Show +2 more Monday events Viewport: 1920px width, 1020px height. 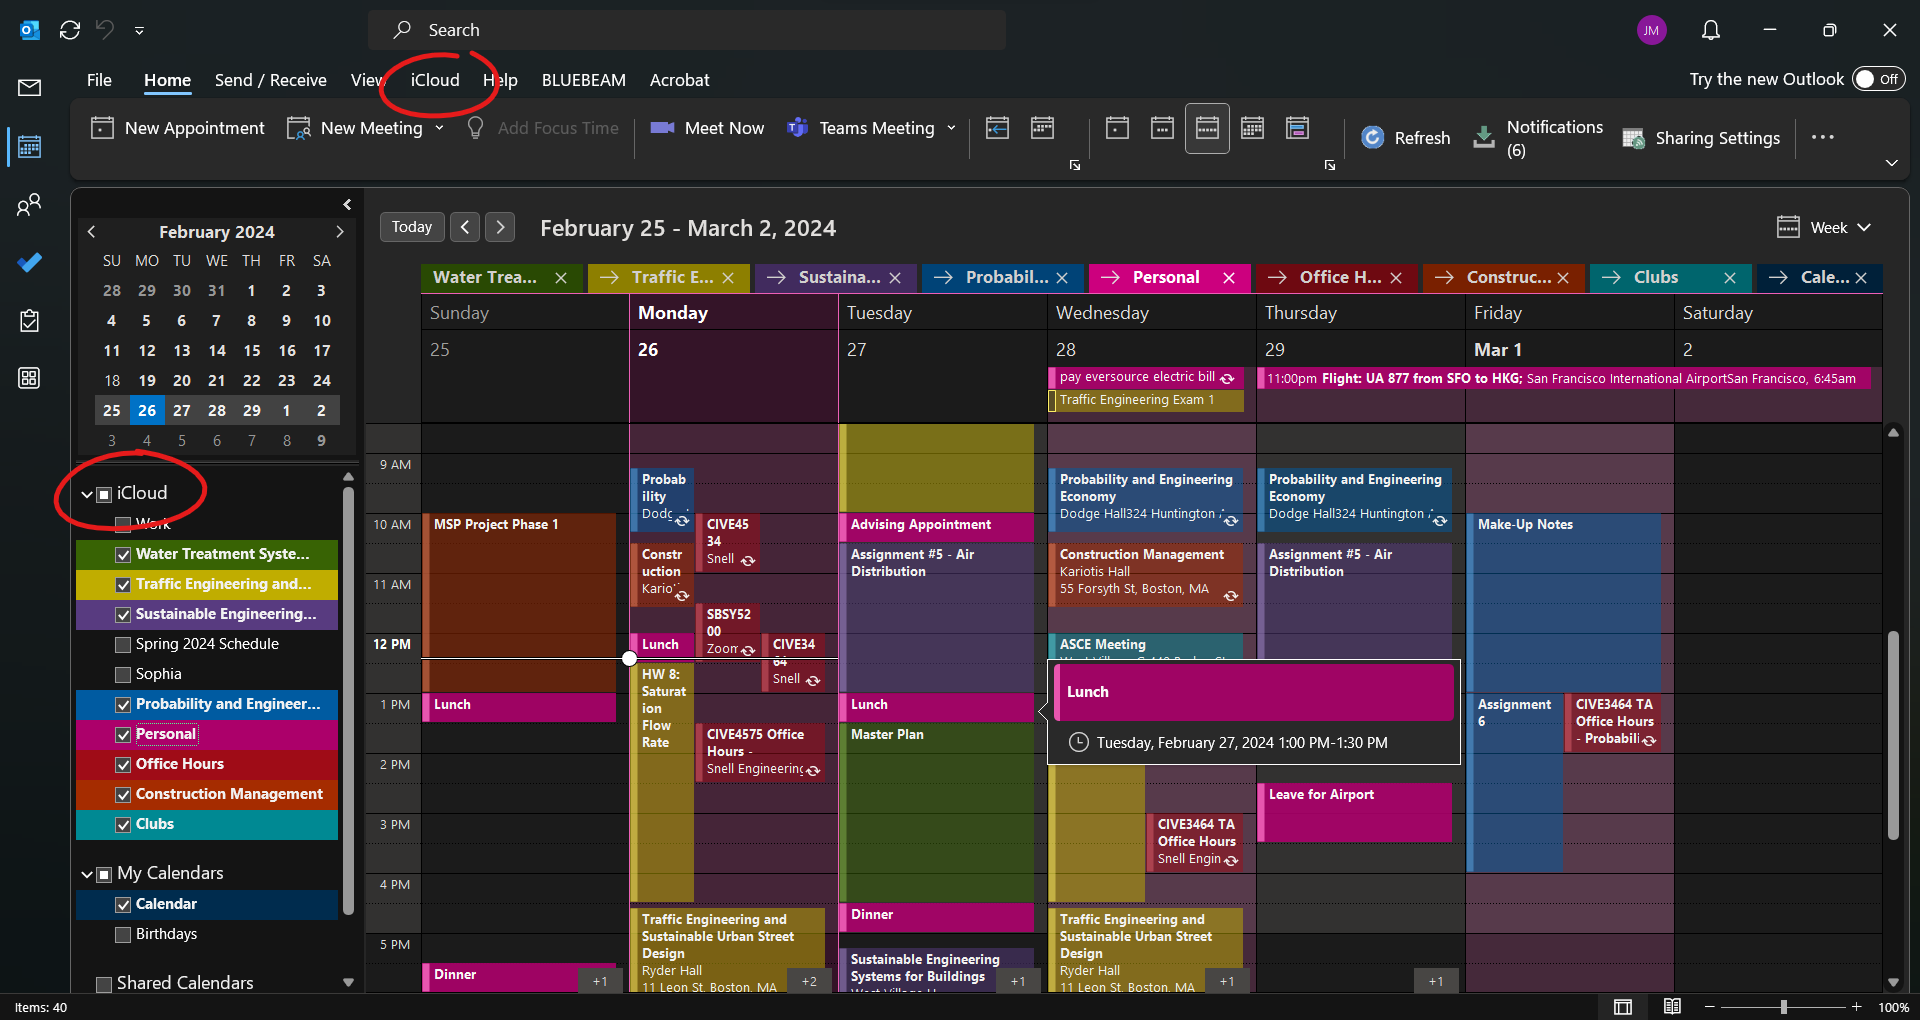809,981
